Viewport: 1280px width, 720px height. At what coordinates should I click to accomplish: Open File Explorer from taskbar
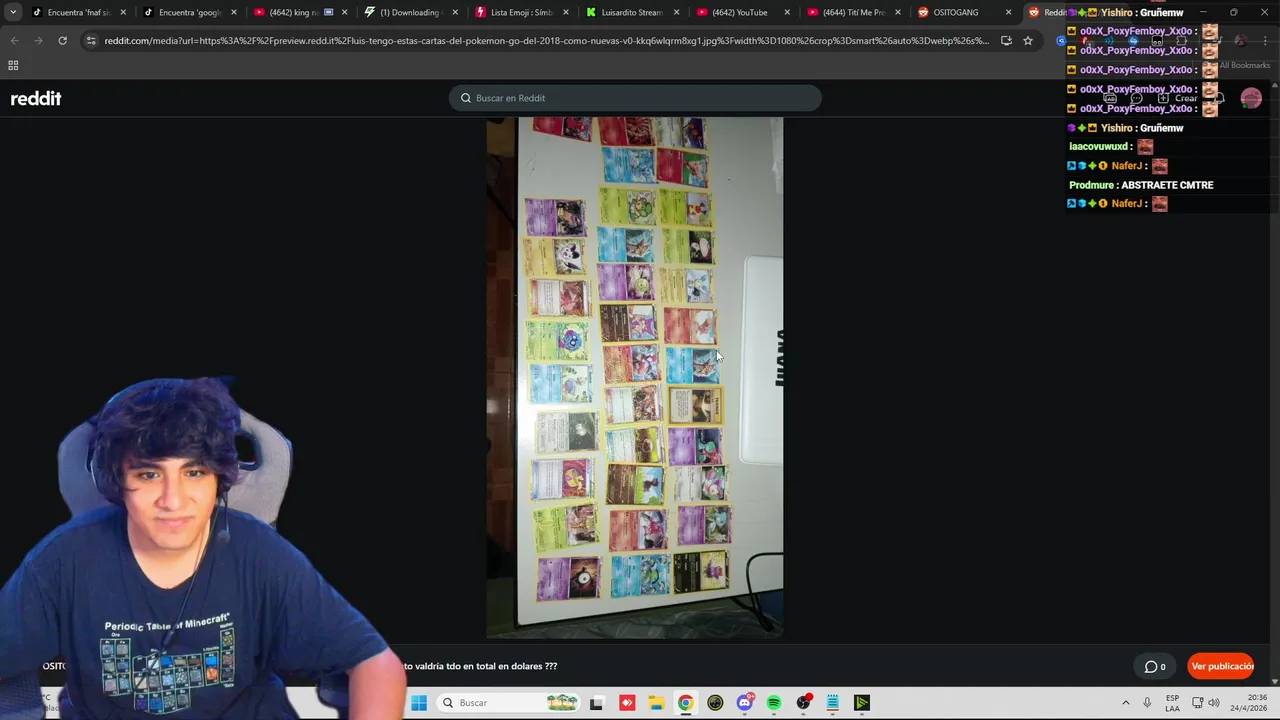(x=656, y=703)
